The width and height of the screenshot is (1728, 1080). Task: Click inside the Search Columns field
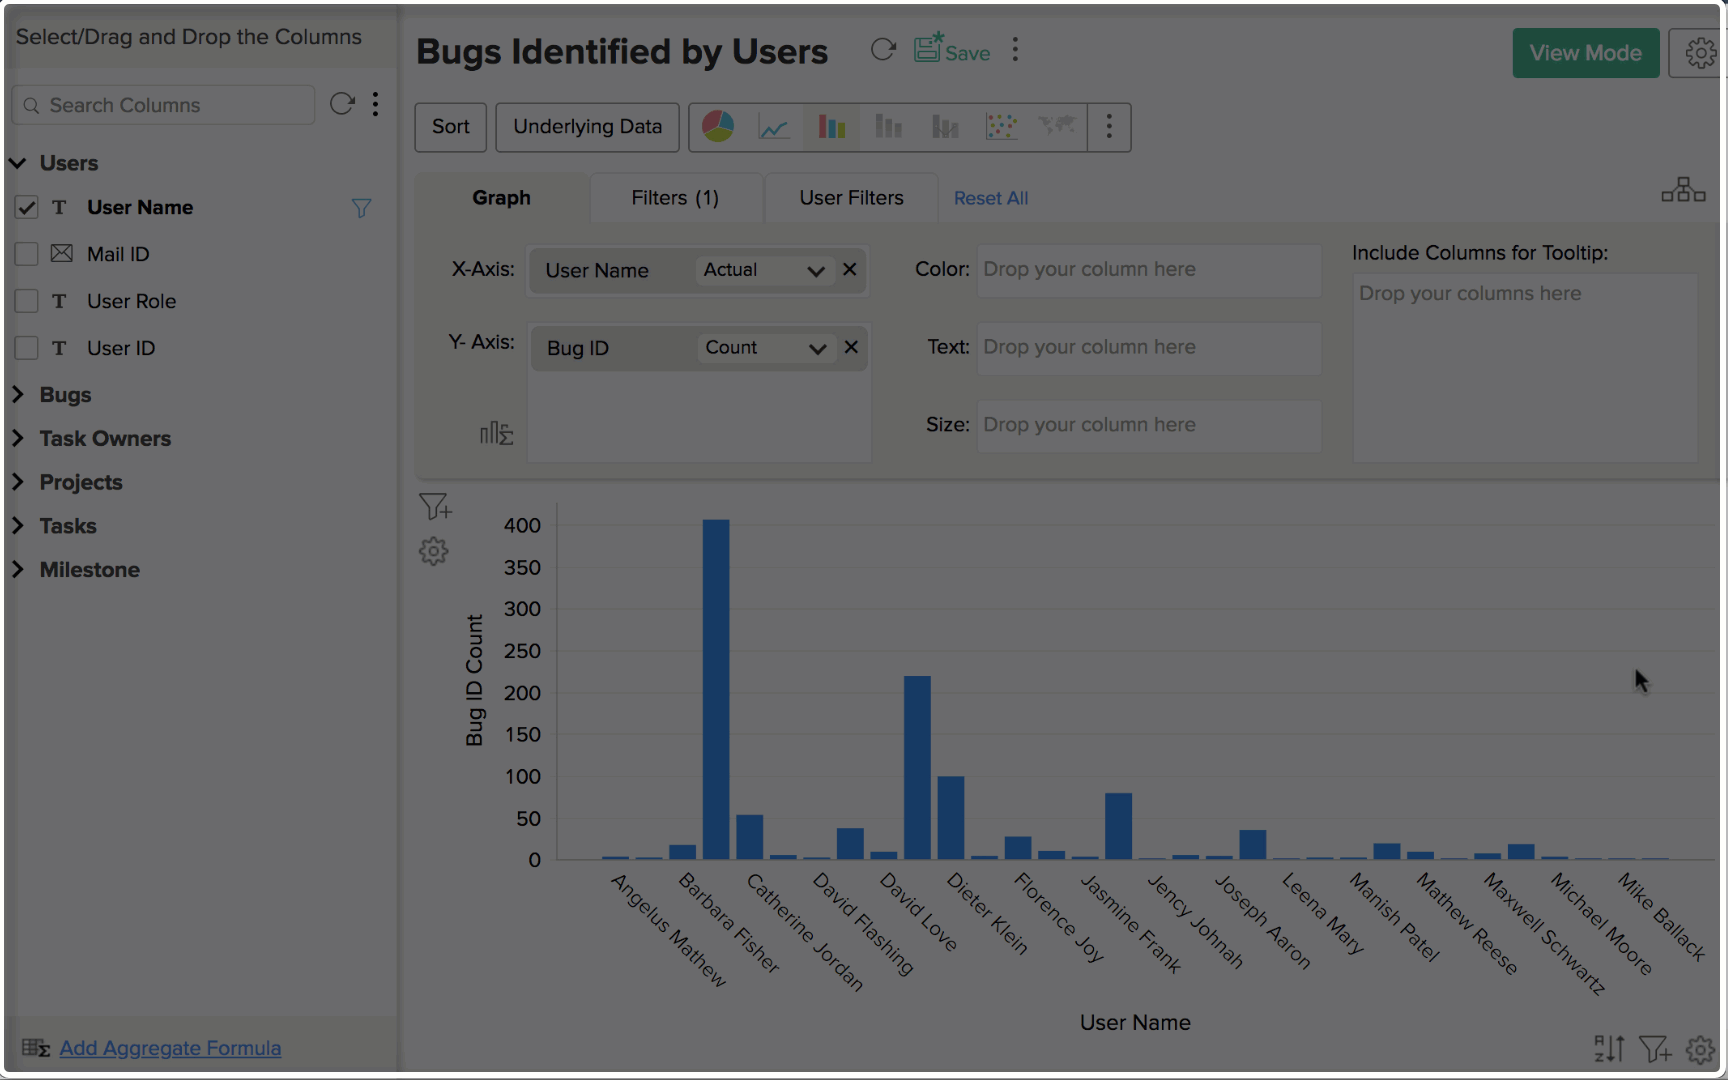pyautogui.click(x=163, y=104)
